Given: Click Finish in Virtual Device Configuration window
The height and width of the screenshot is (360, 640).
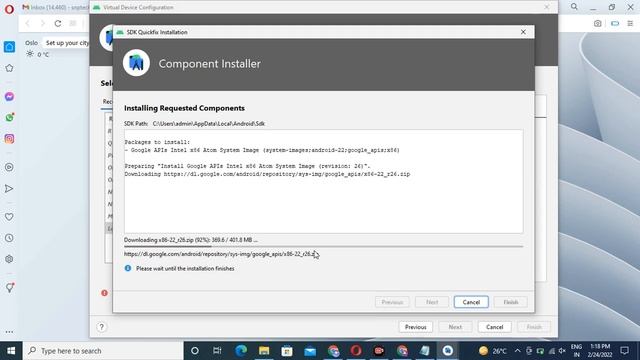Looking at the screenshot, I should click(x=534, y=327).
